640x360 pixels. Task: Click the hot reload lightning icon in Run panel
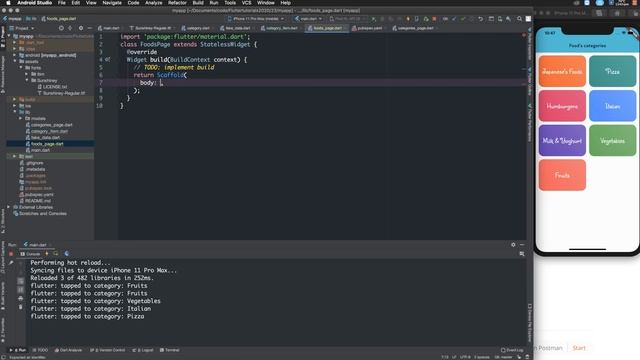(47, 254)
